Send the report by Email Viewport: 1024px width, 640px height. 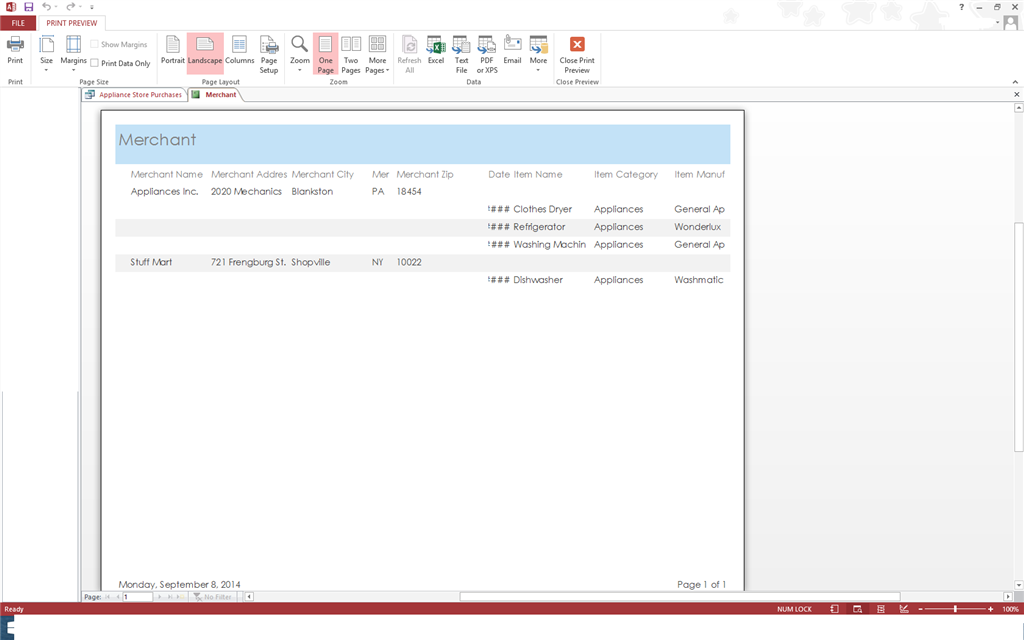tap(513, 50)
